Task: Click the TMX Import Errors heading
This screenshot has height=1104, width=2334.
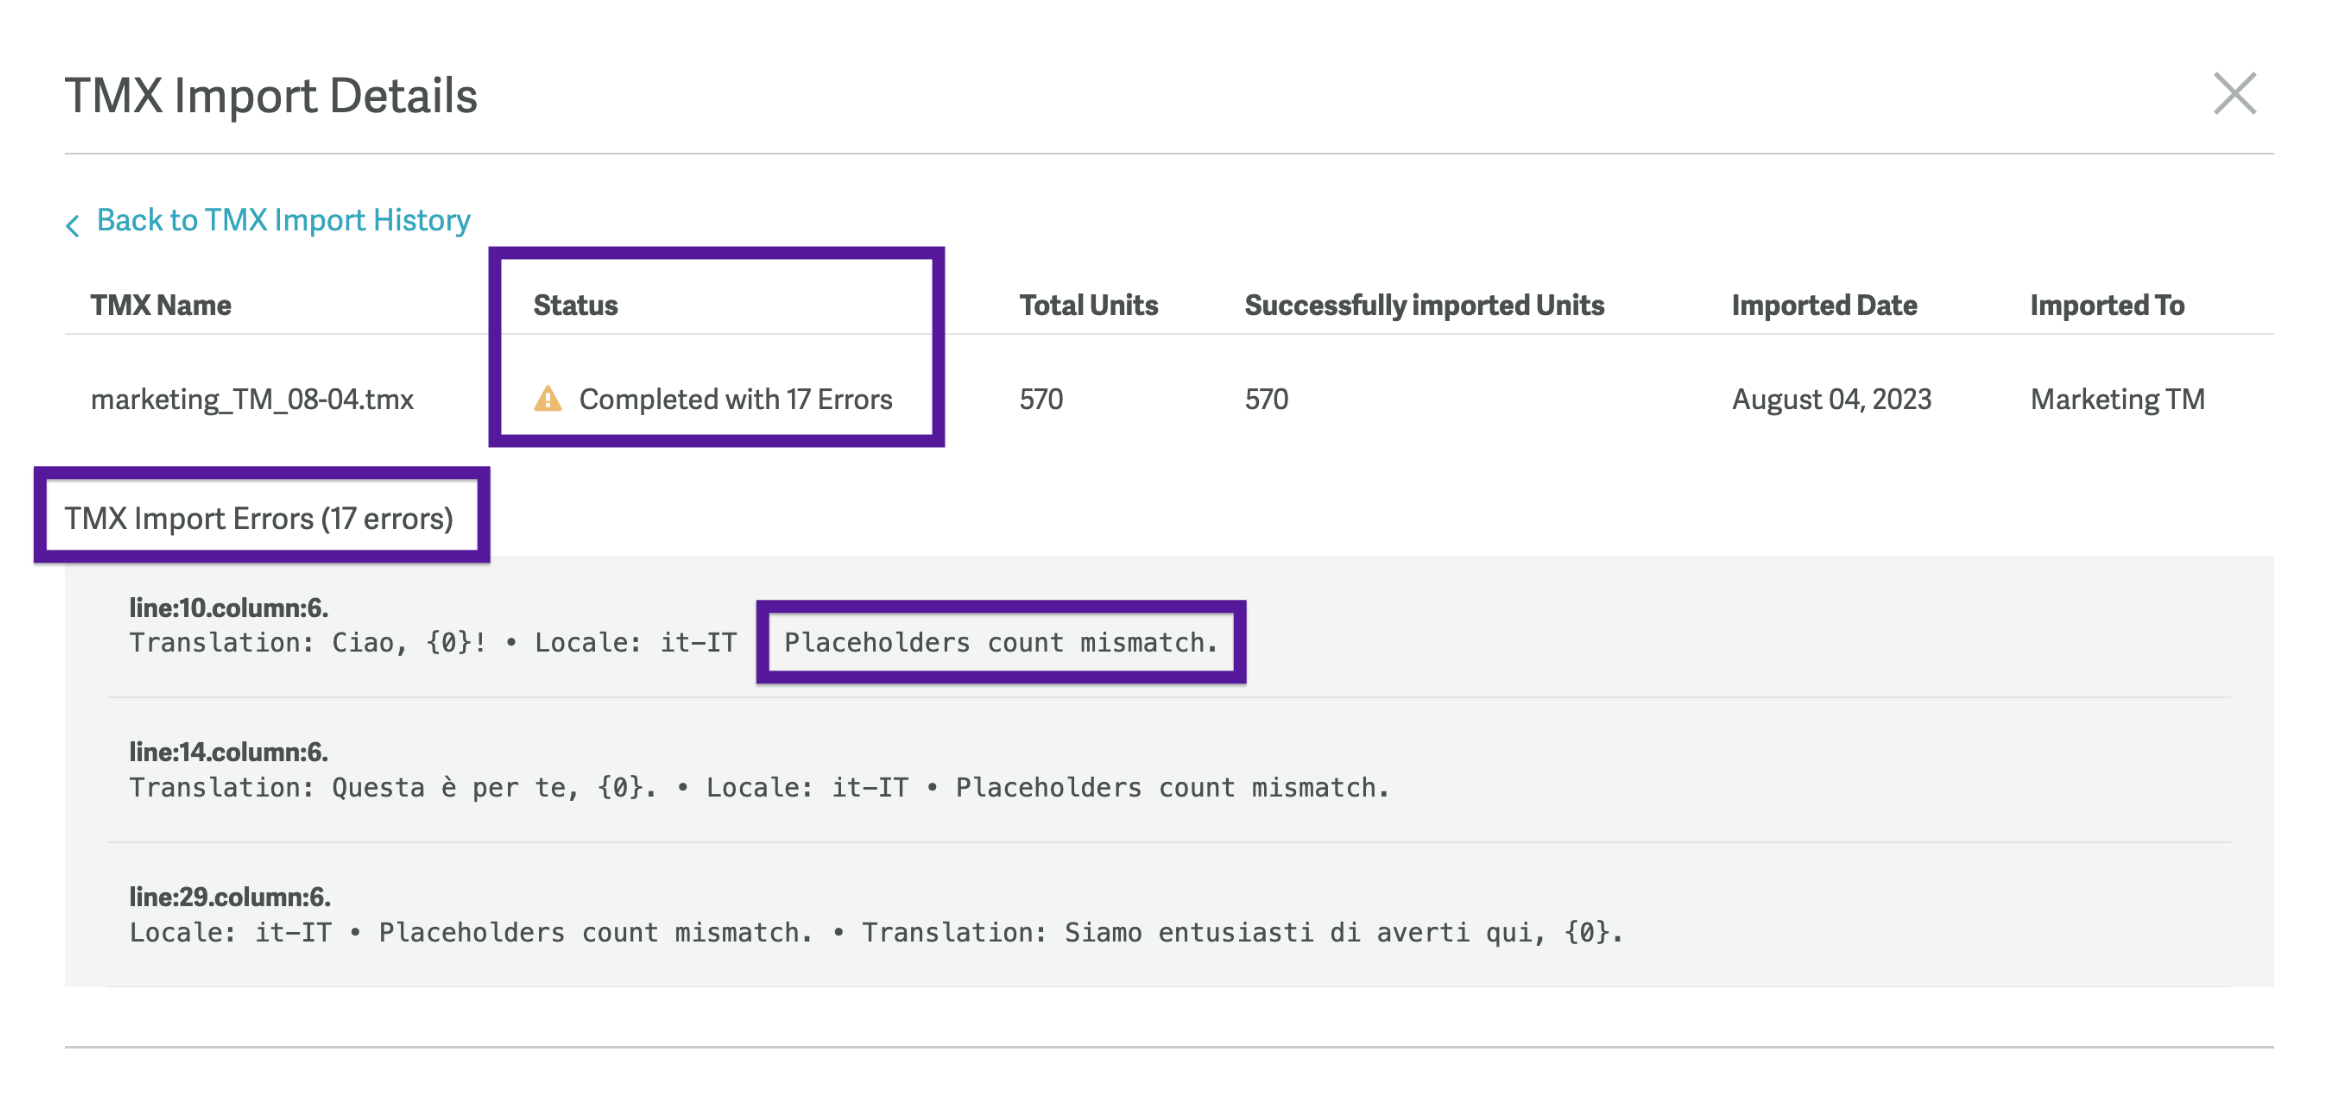Action: coord(259,518)
